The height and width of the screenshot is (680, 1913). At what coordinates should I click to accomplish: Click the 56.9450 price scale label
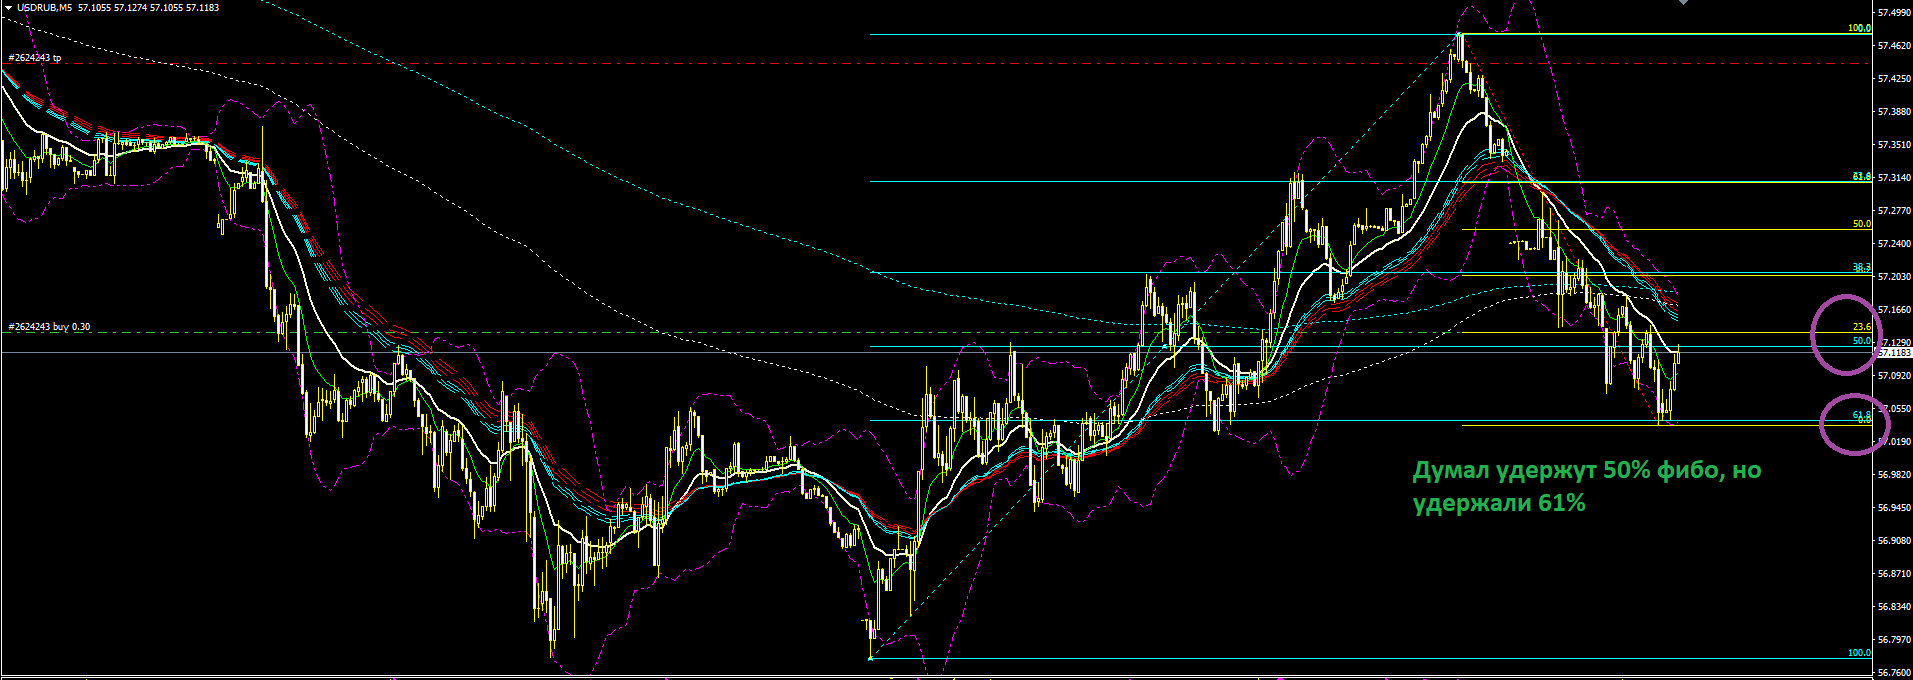pos(1894,508)
